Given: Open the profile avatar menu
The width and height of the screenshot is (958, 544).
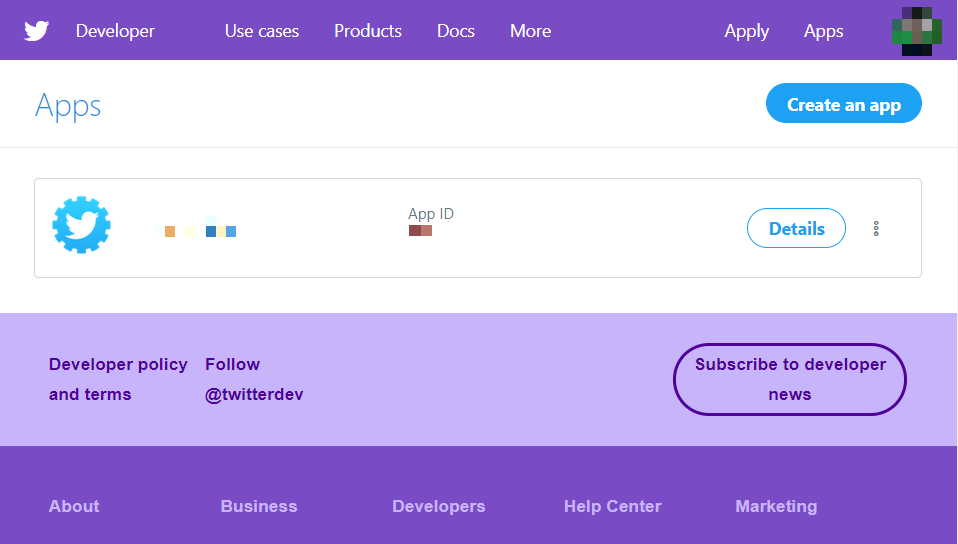Looking at the screenshot, I should (x=911, y=31).
